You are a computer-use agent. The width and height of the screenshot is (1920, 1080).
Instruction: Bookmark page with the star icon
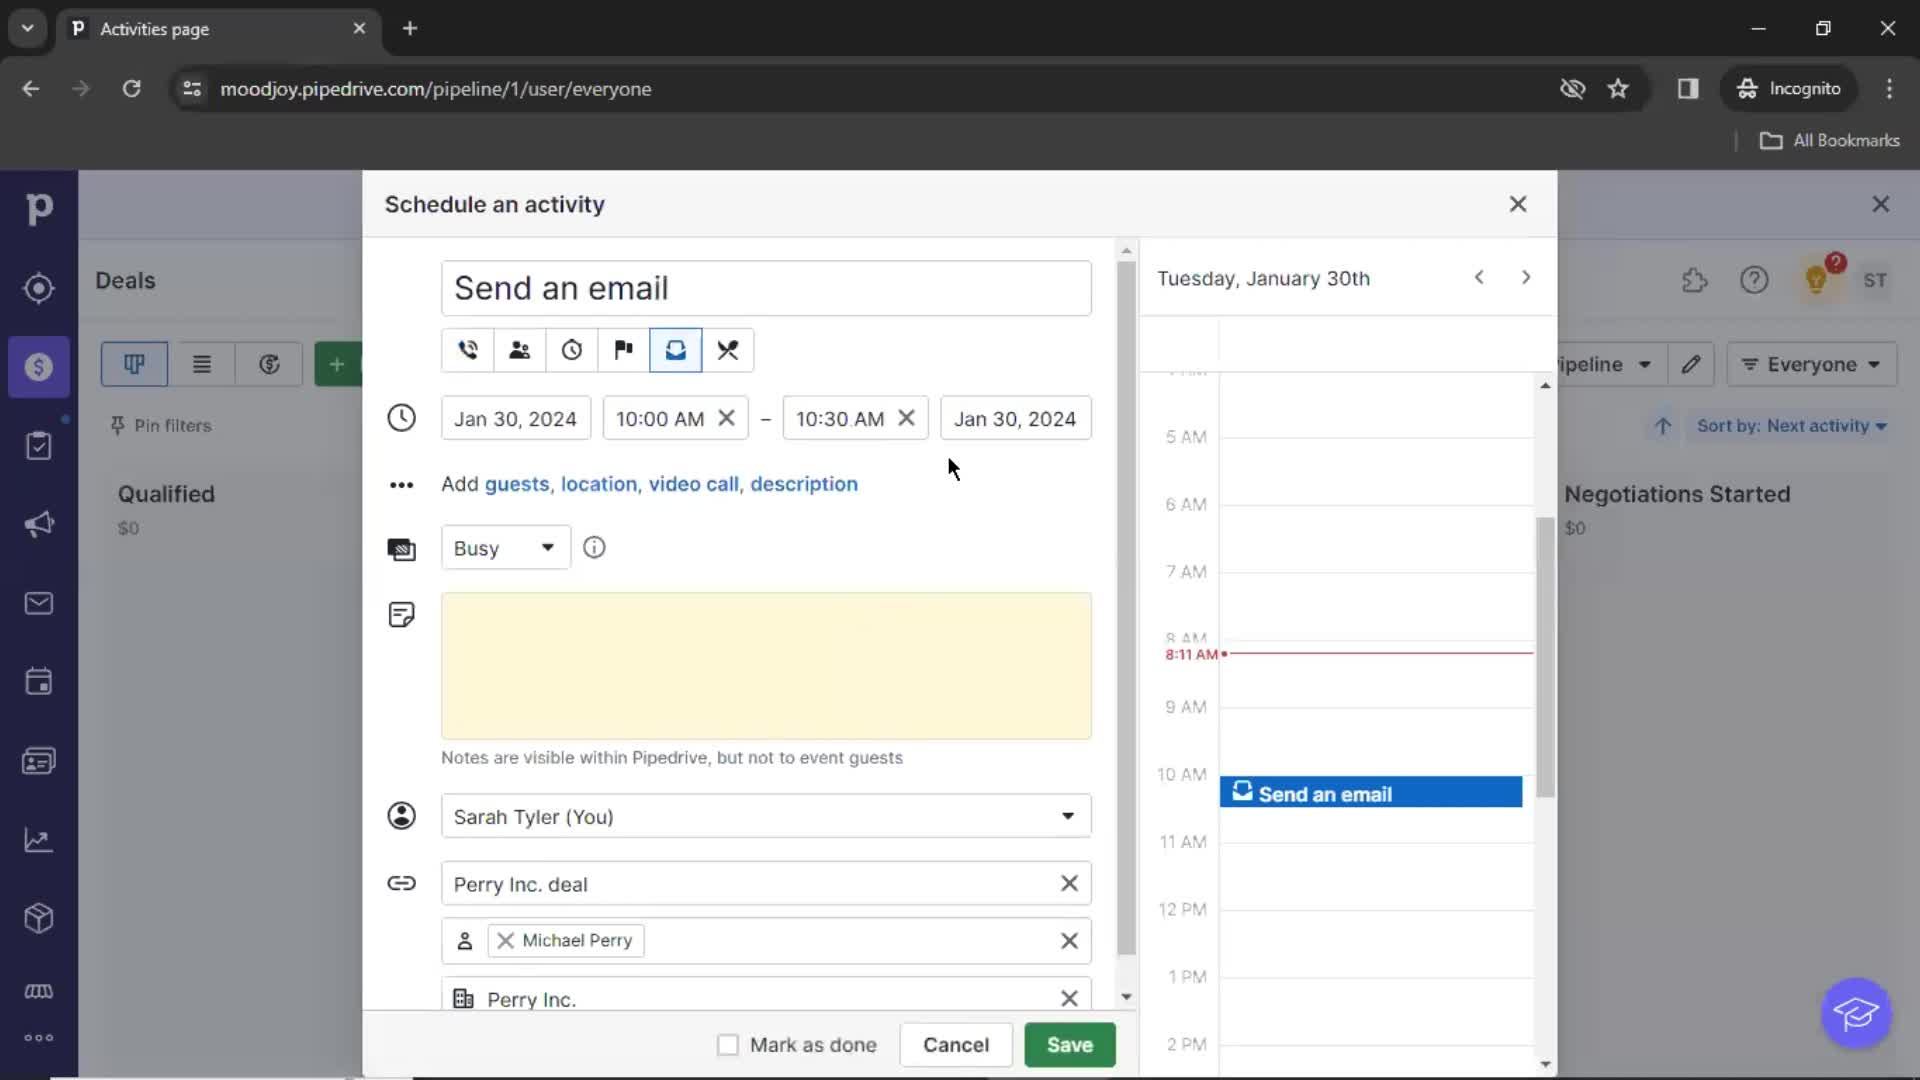click(1618, 88)
